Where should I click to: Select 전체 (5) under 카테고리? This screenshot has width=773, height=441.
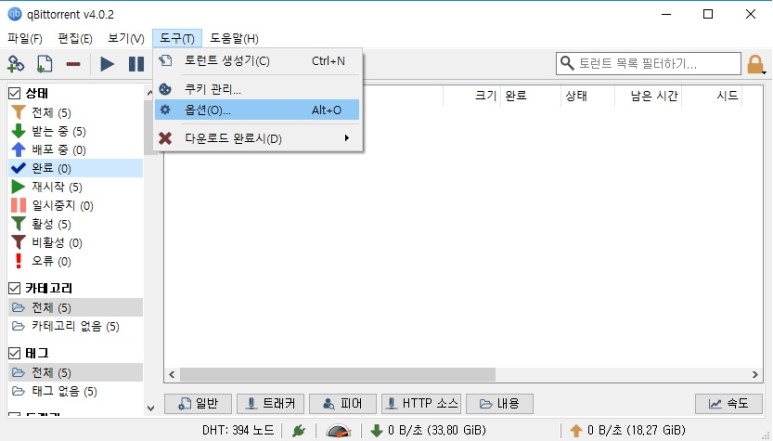tap(75, 307)
